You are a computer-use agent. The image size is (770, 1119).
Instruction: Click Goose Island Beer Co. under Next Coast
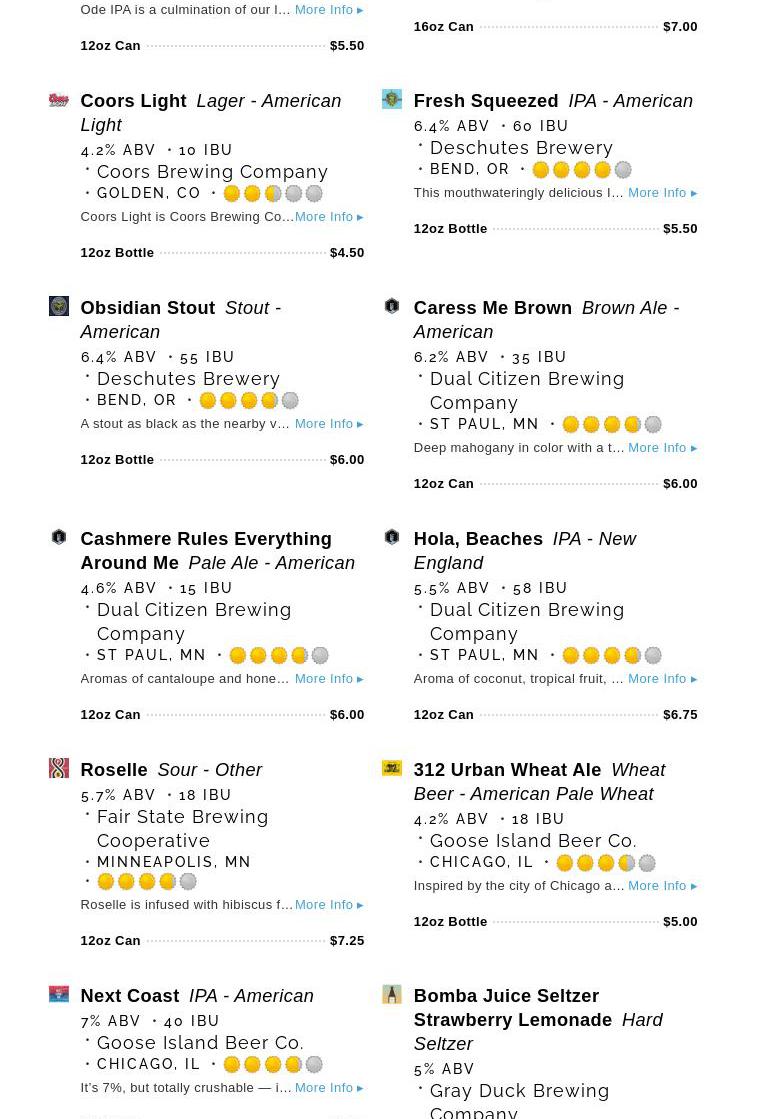(x=200, y=1043)
